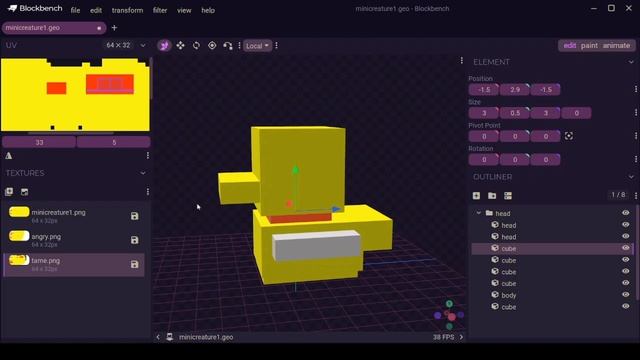
Task: Switch to edit mode
Action: click(x=569, y=46)
